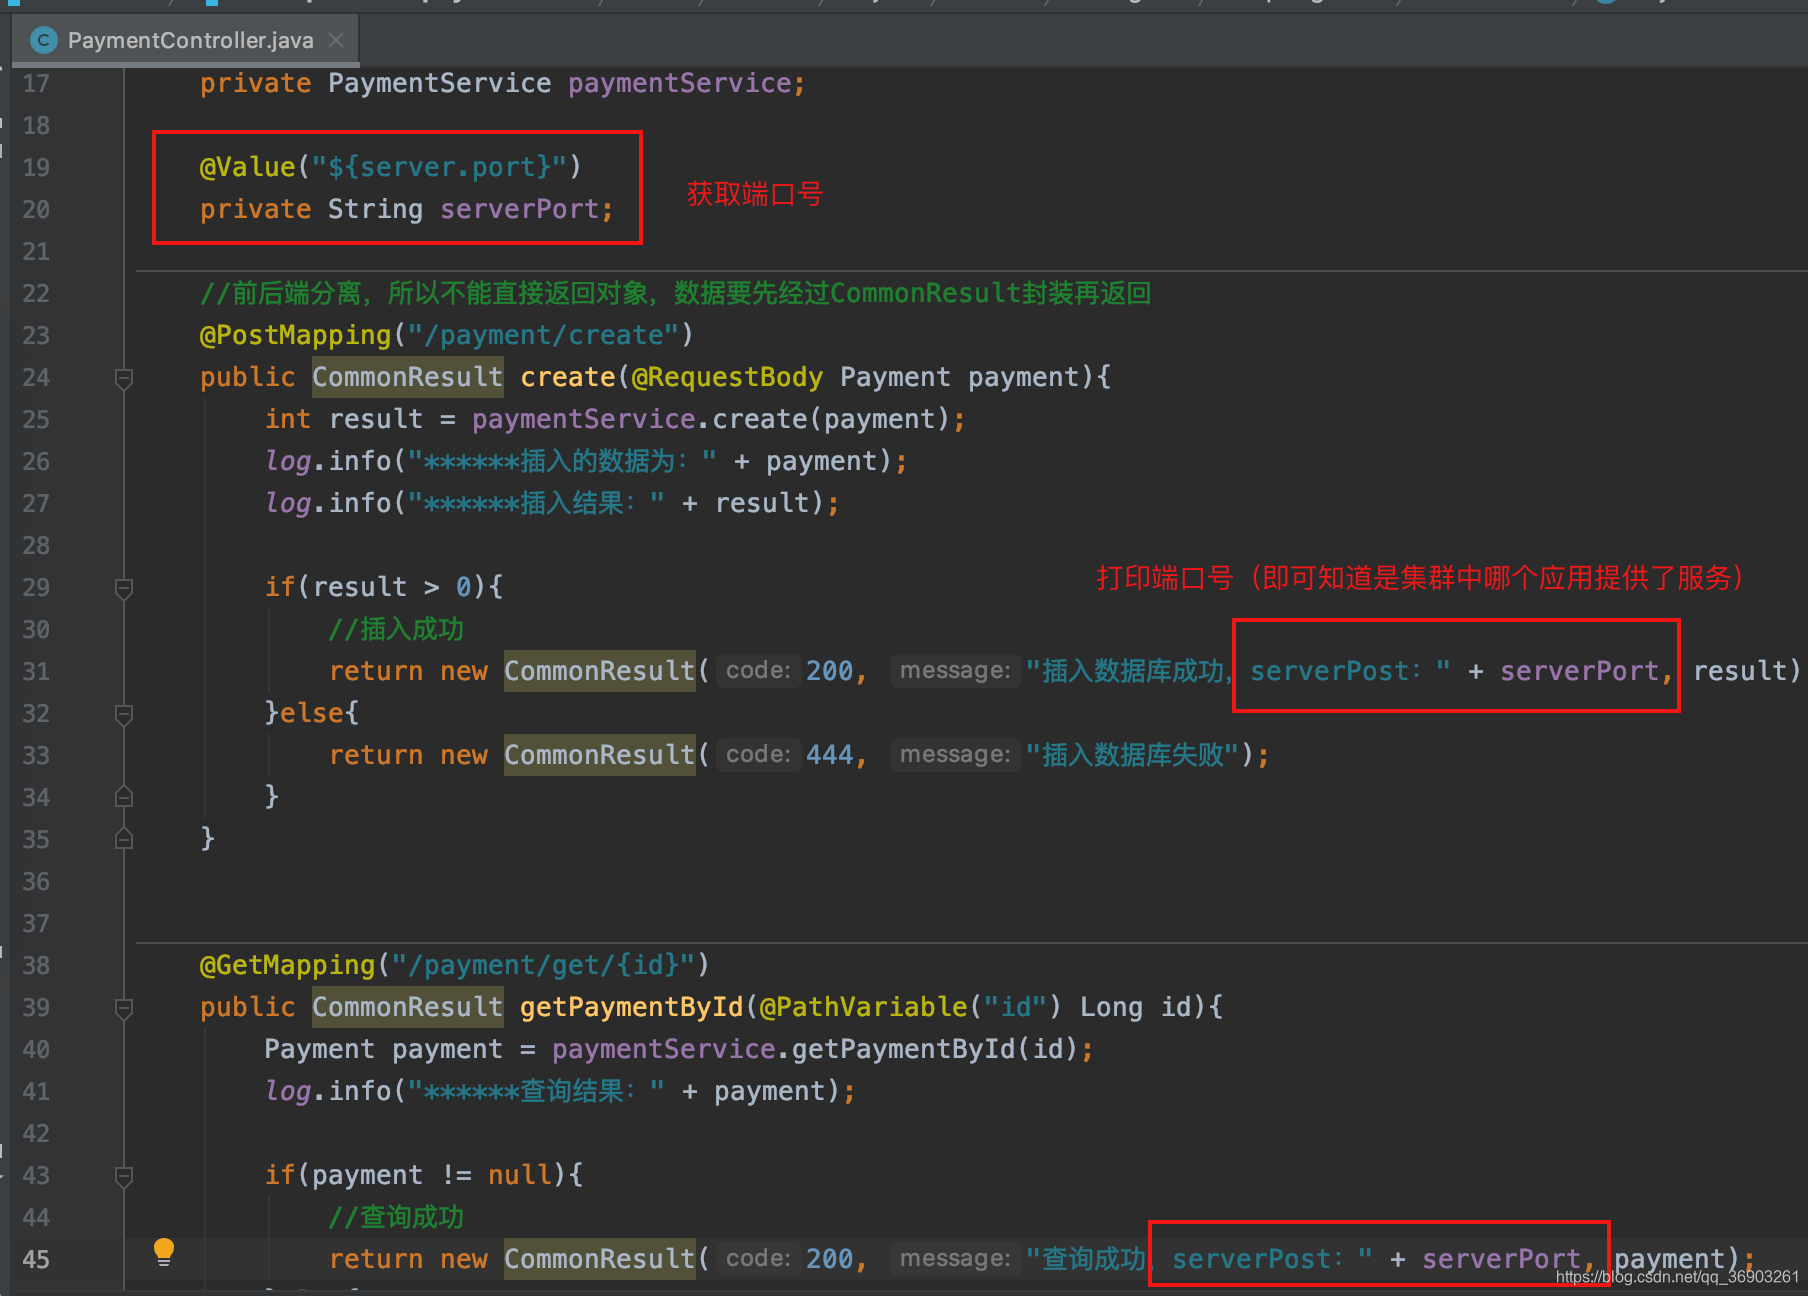Screen dimensions: 1808x1296
Task: Open the PaymentController.java editor tab
Action: tap(186, 40)
